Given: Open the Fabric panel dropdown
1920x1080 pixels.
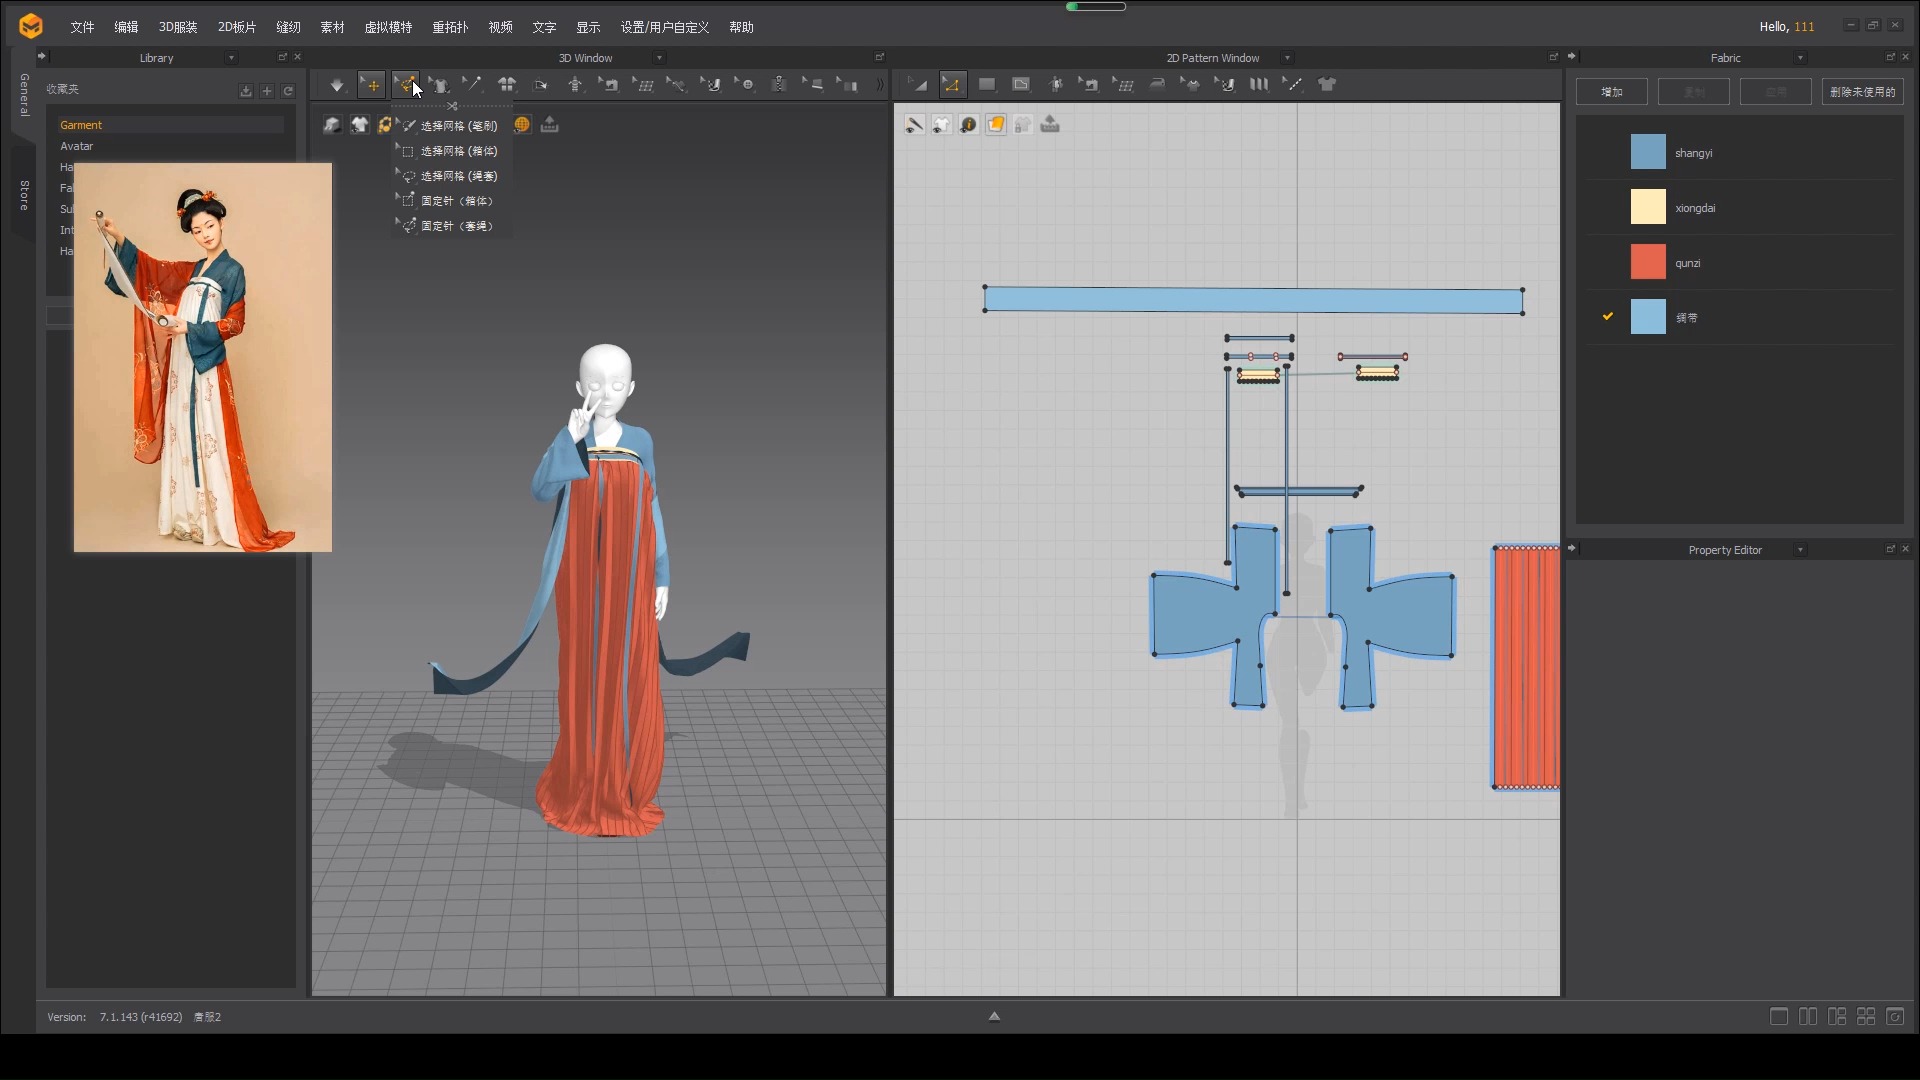Looking at the screenshot, I should pos(1801,57).
